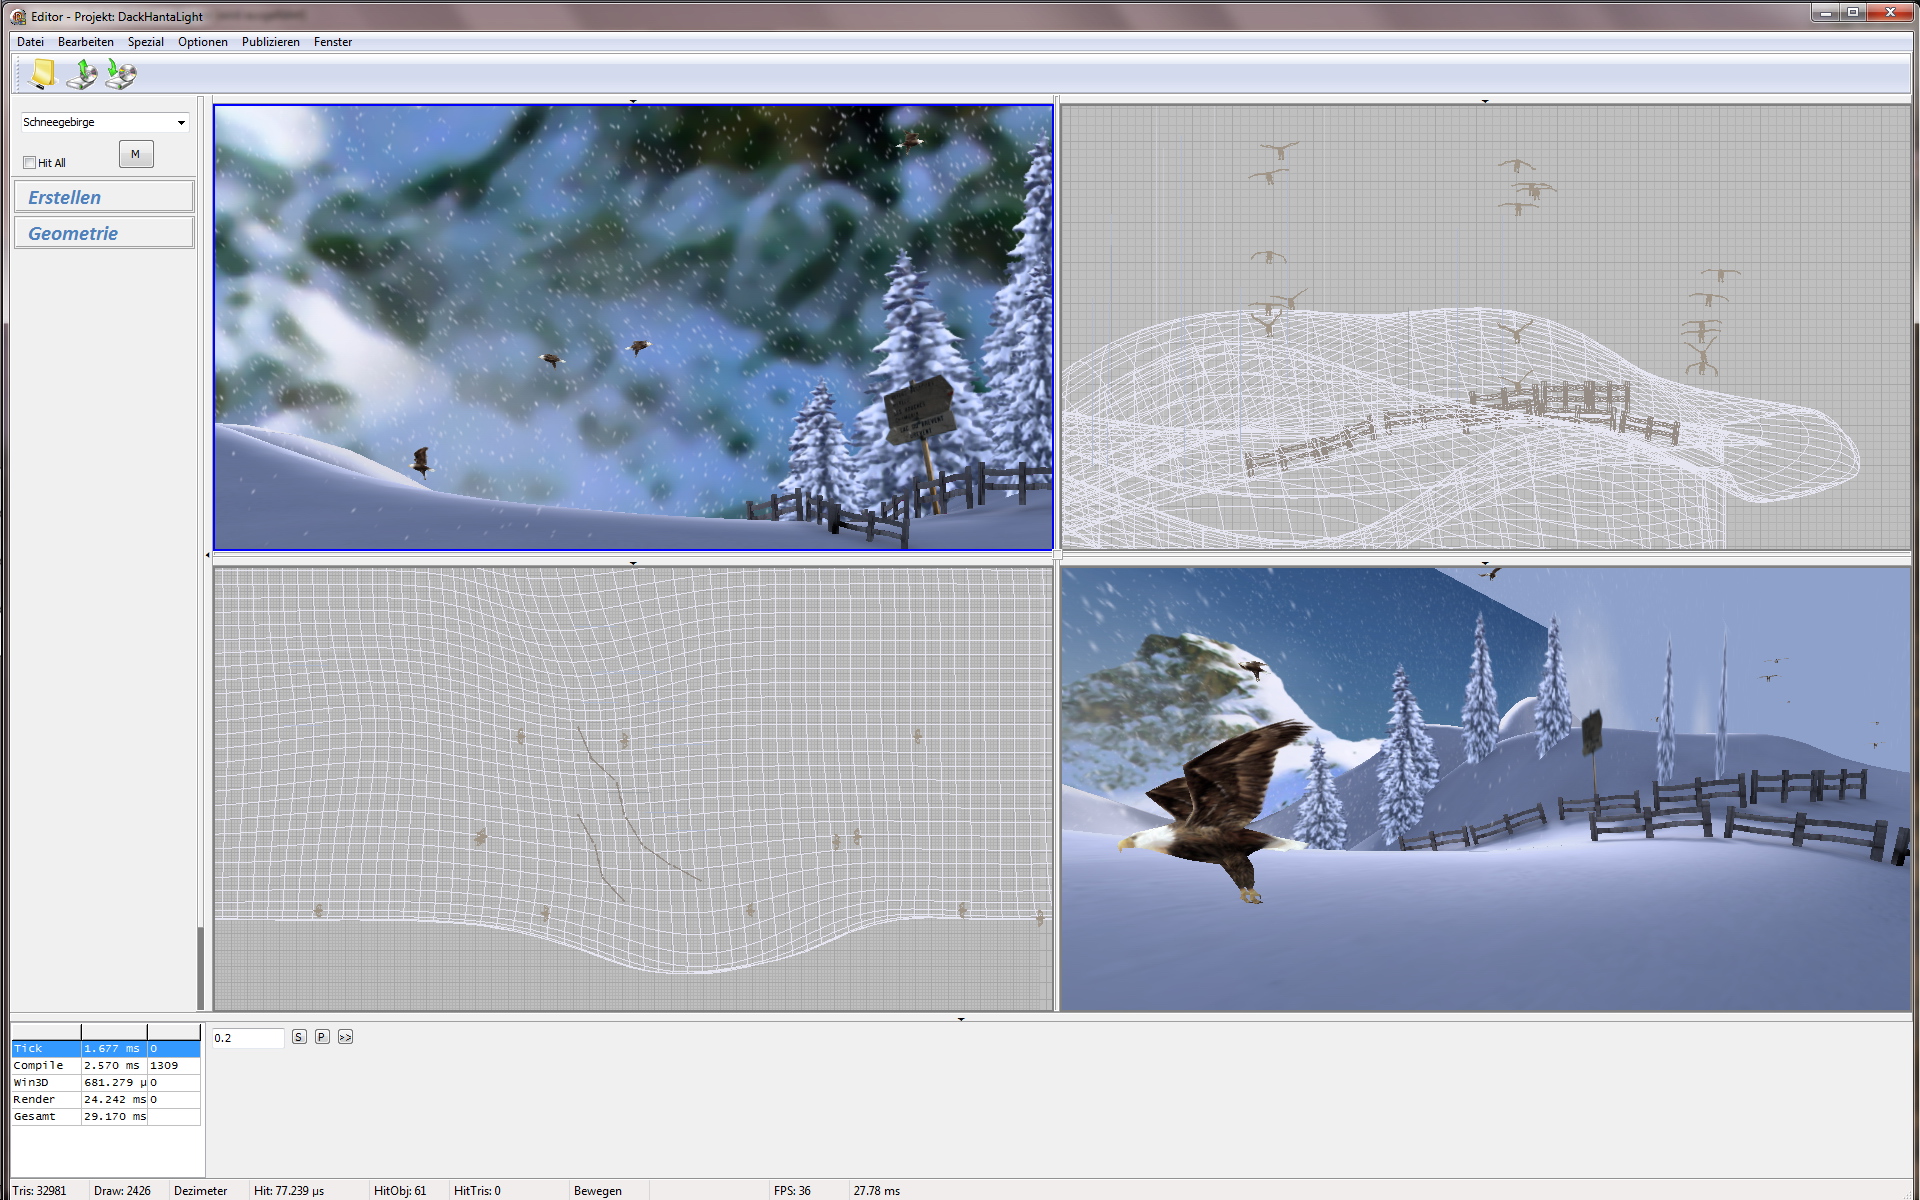Open the Schneegebirge dropdown list
This screenshot has height=1200, width=1920.
pyautogui.click(x=180, y=123)
